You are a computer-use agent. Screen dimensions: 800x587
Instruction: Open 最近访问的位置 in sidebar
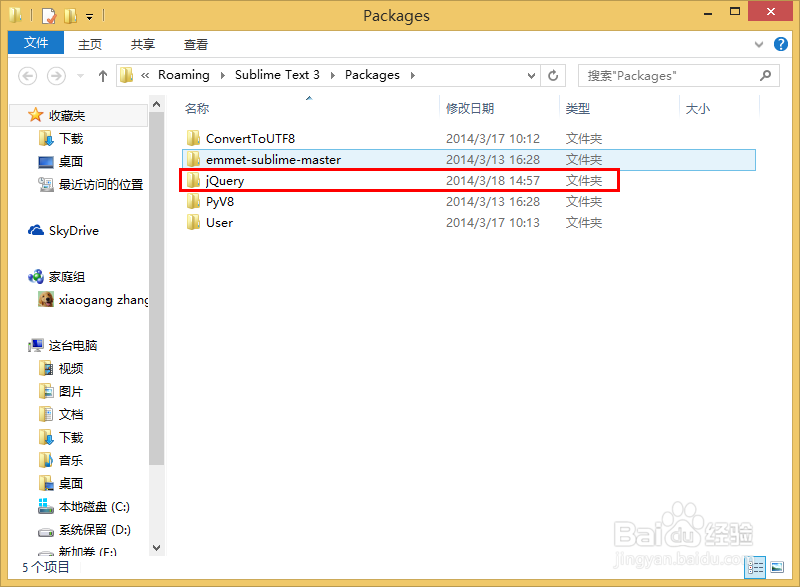91,185
